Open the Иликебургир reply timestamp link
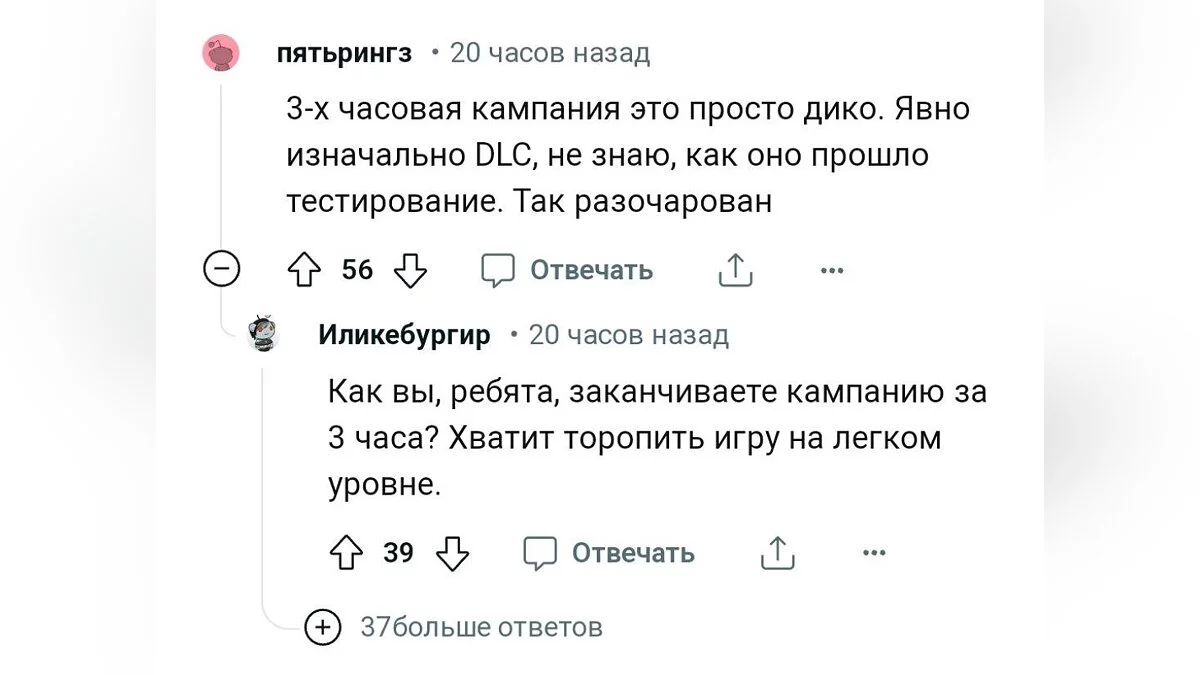Screen dimensions: 1200x675 pos(628,335)
